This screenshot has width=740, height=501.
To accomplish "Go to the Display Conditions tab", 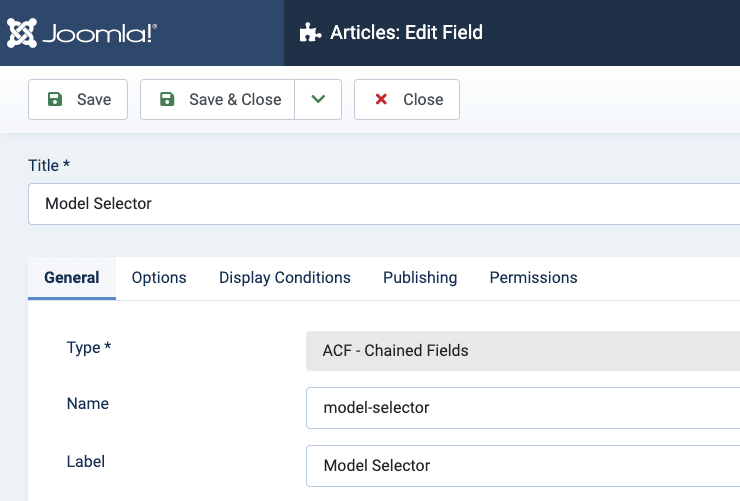I will coord(285,277).
